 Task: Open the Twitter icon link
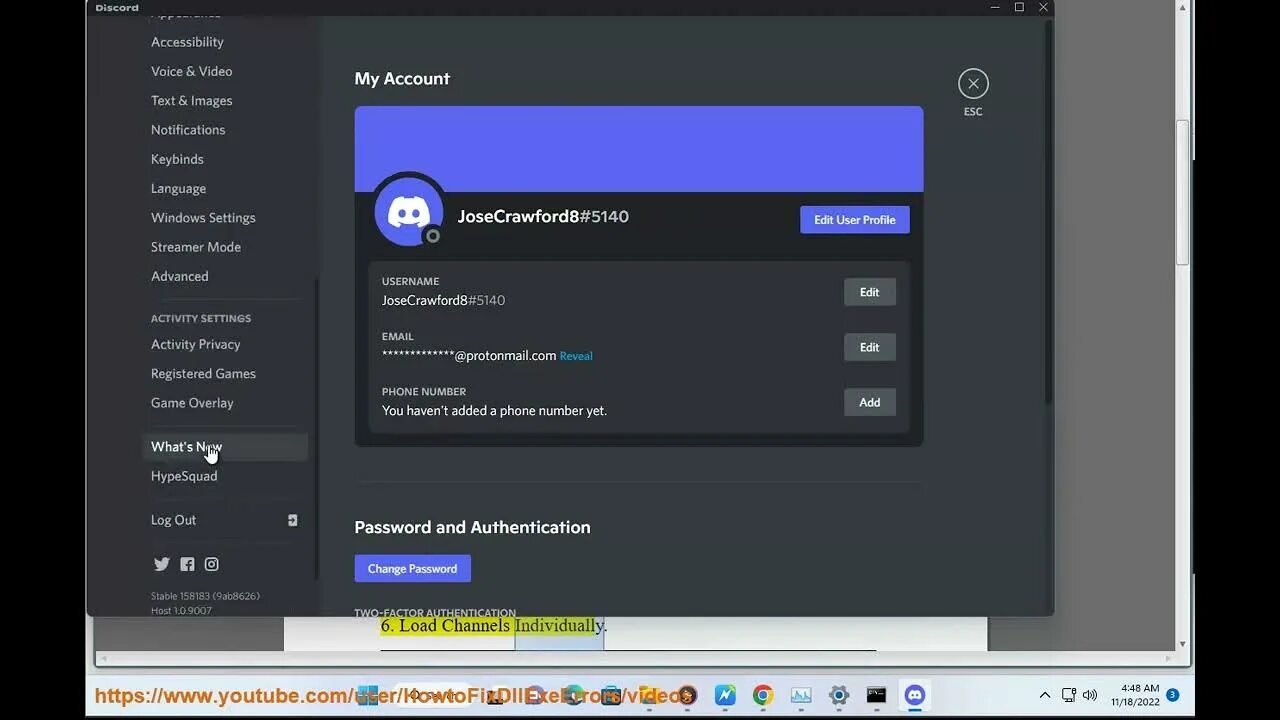point(162,564)
